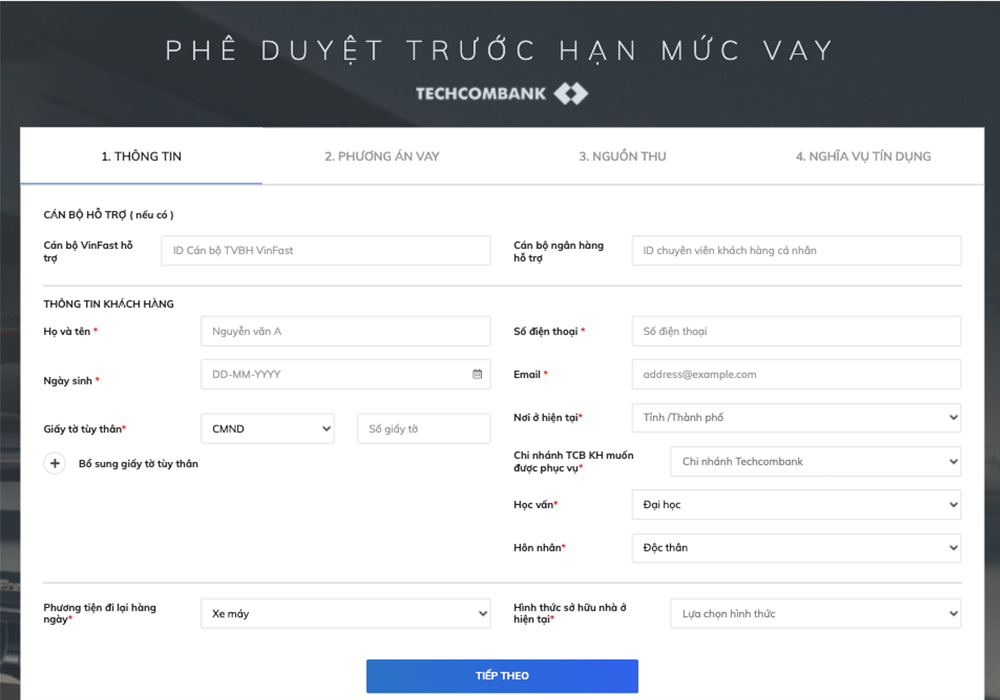Focus the ID chuyên viên khách hàng cá nhân field

click(797, 251)
